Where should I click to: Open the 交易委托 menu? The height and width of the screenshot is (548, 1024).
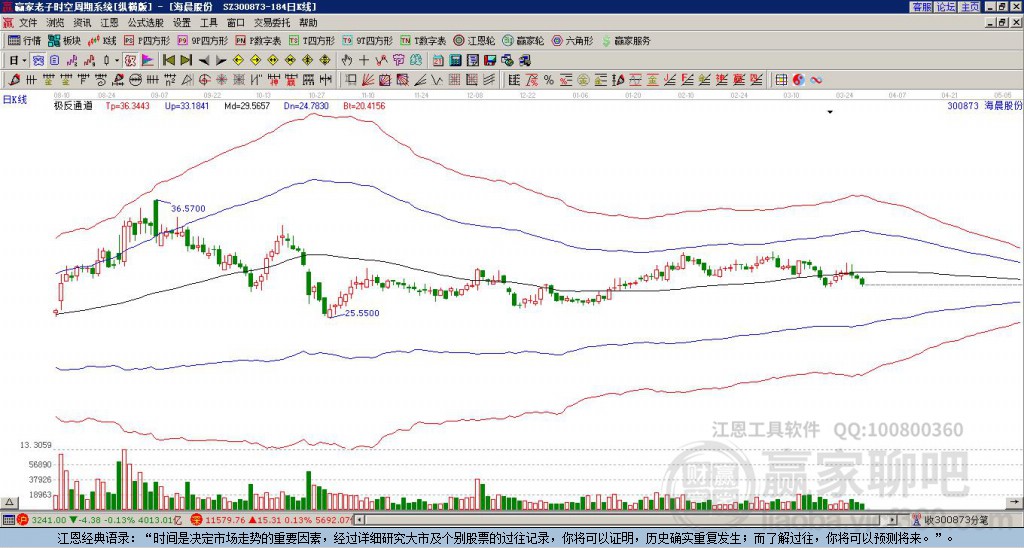click(272, 23)
